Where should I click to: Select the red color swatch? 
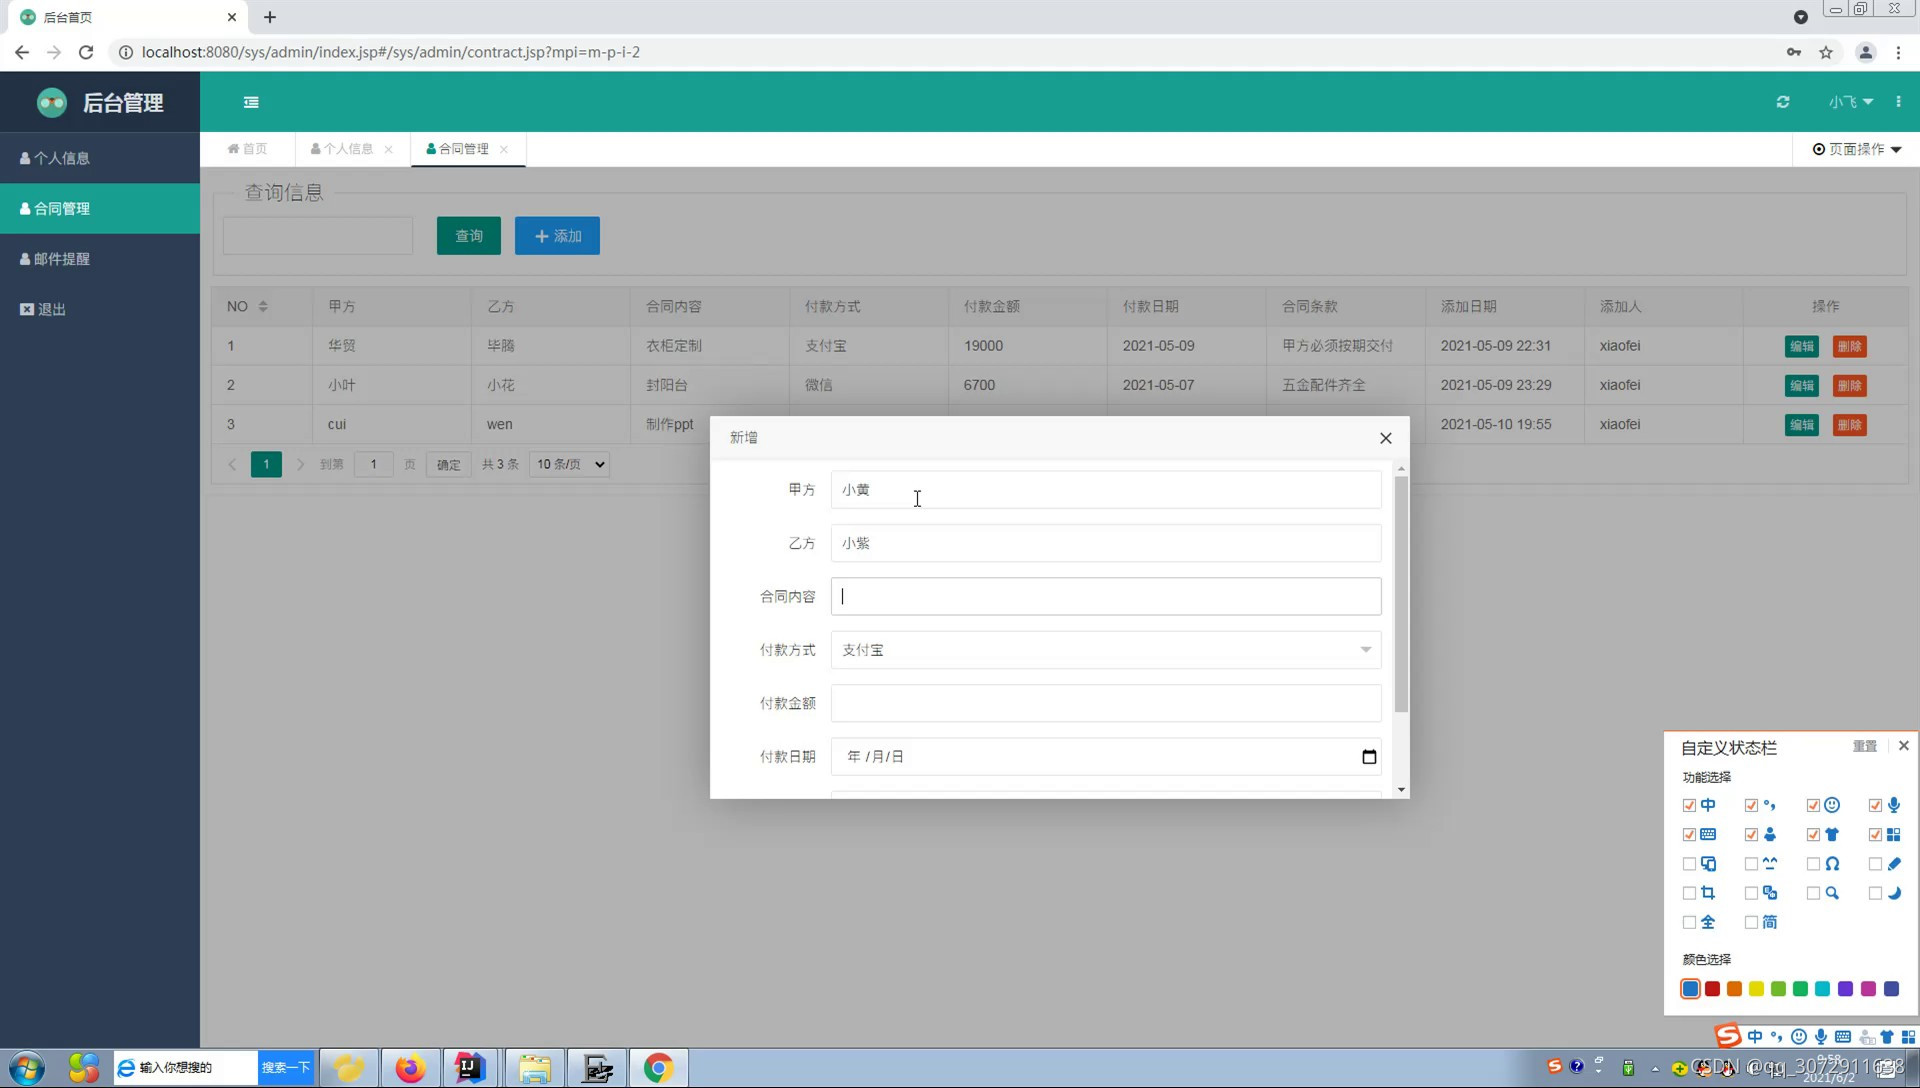[1712, 989]
